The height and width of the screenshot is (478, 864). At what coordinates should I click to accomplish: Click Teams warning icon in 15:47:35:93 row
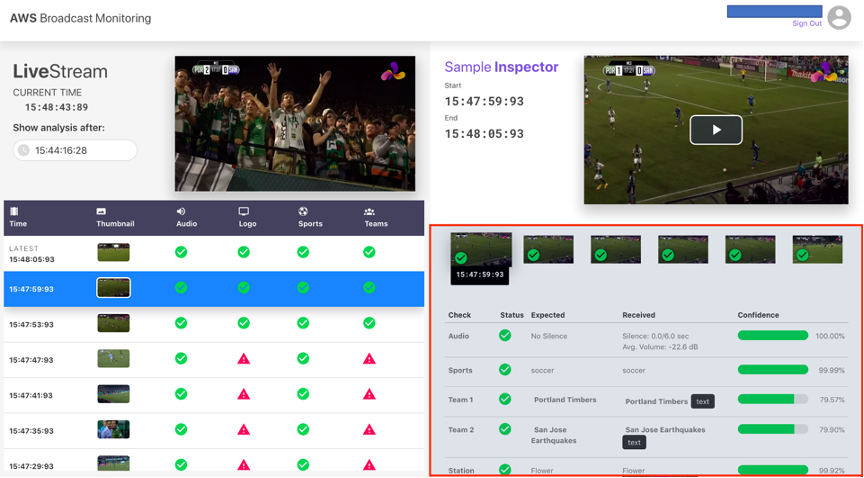click(x=369, y=429)
